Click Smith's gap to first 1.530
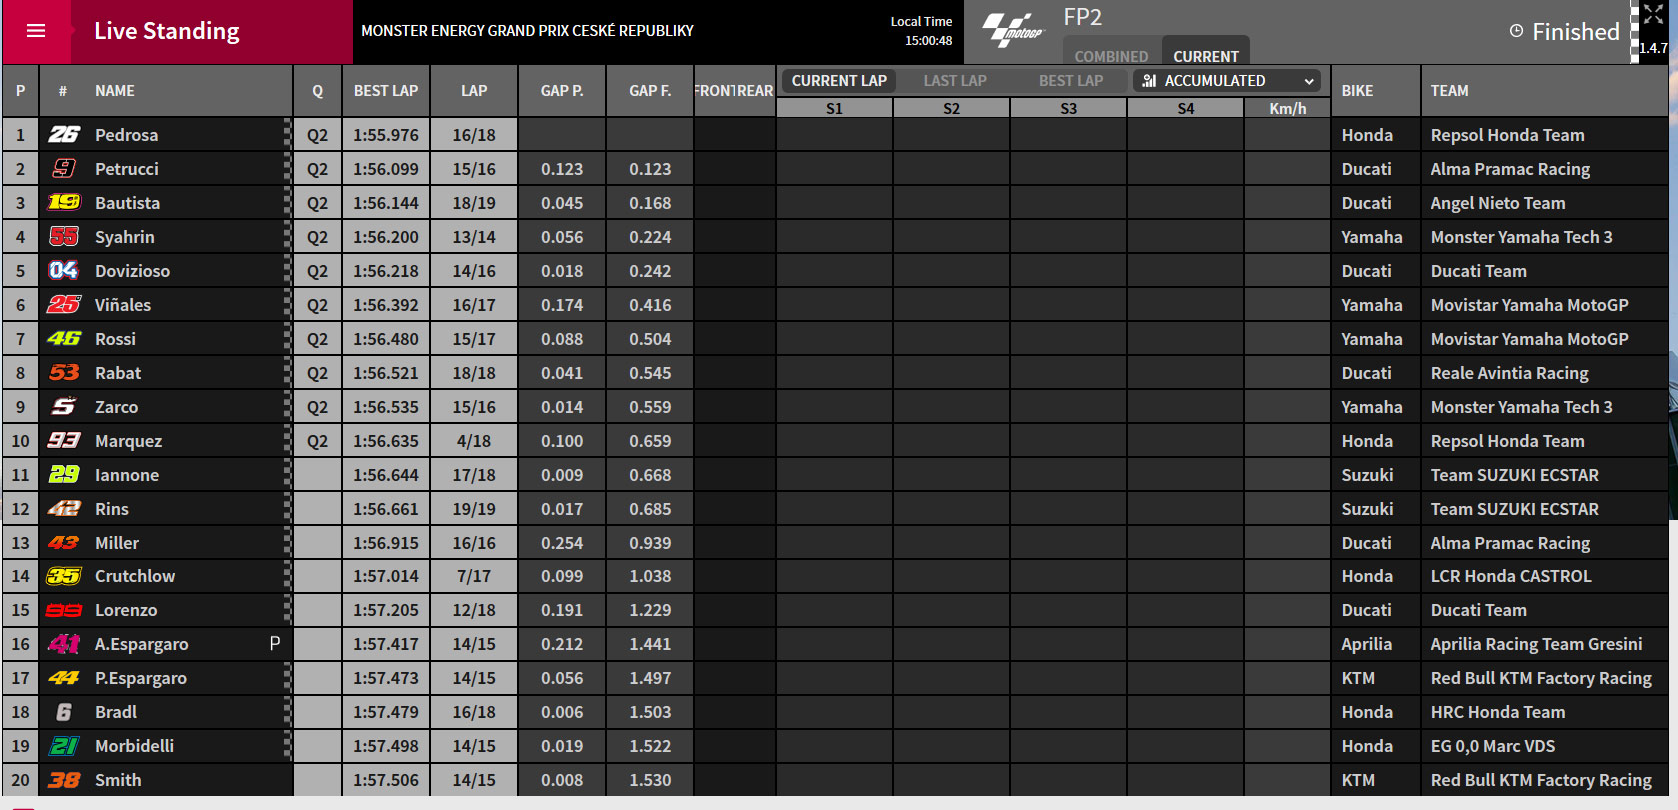The image size is (1678, 810). pos(650,780)
